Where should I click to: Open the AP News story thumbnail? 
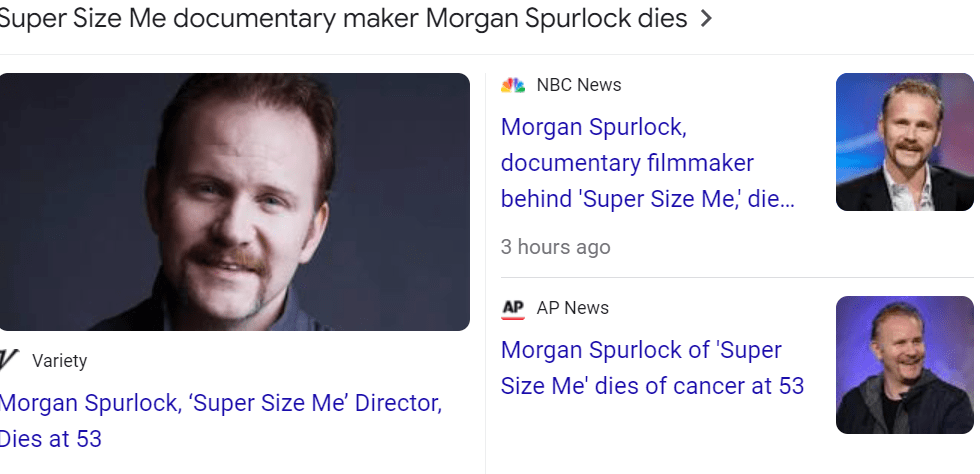coord(904,365)
